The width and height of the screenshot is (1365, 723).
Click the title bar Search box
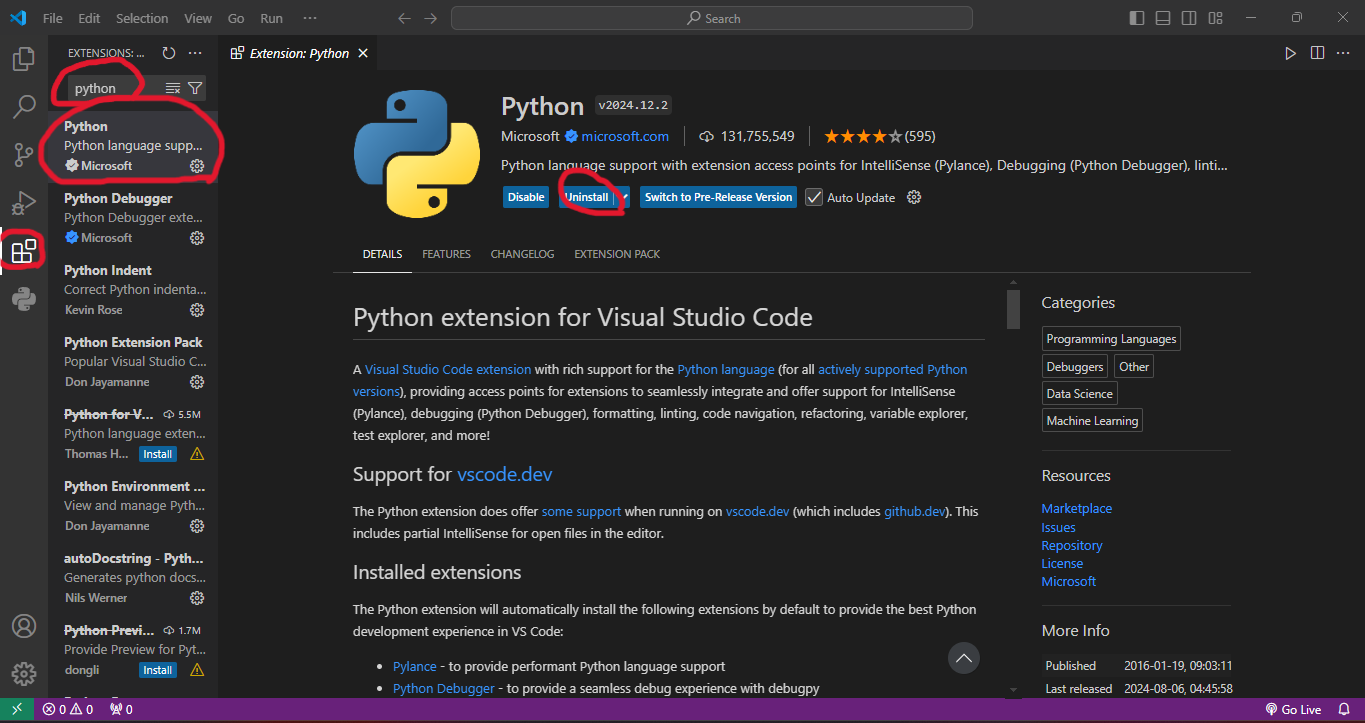coord(711,18)
